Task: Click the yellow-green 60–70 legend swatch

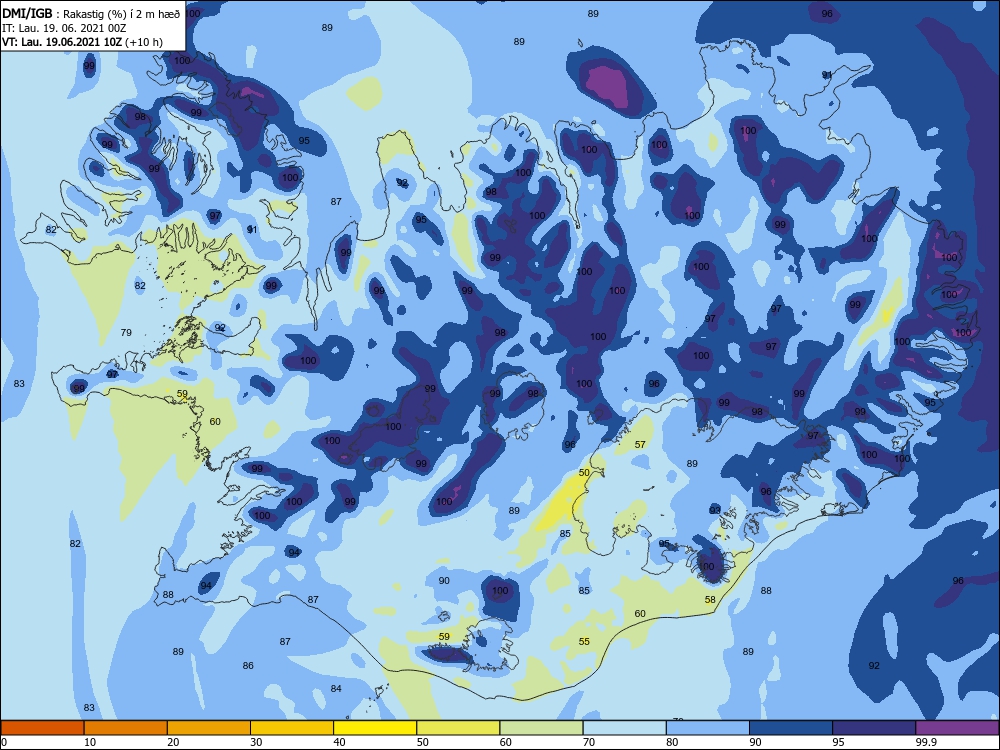Action: (x=541, y=728)
